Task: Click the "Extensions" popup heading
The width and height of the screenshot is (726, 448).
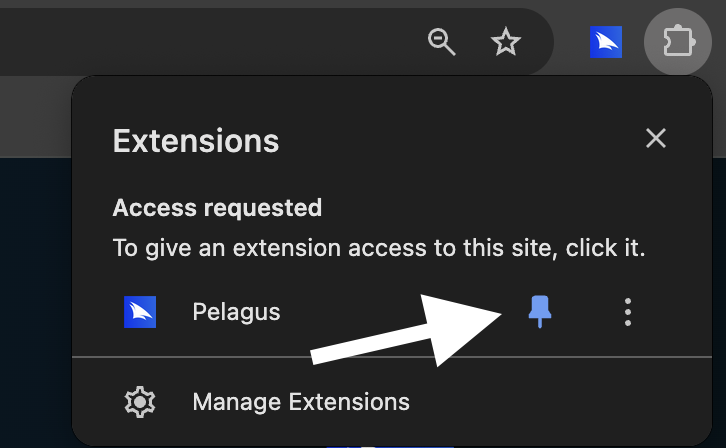Action: coord(196,140)
